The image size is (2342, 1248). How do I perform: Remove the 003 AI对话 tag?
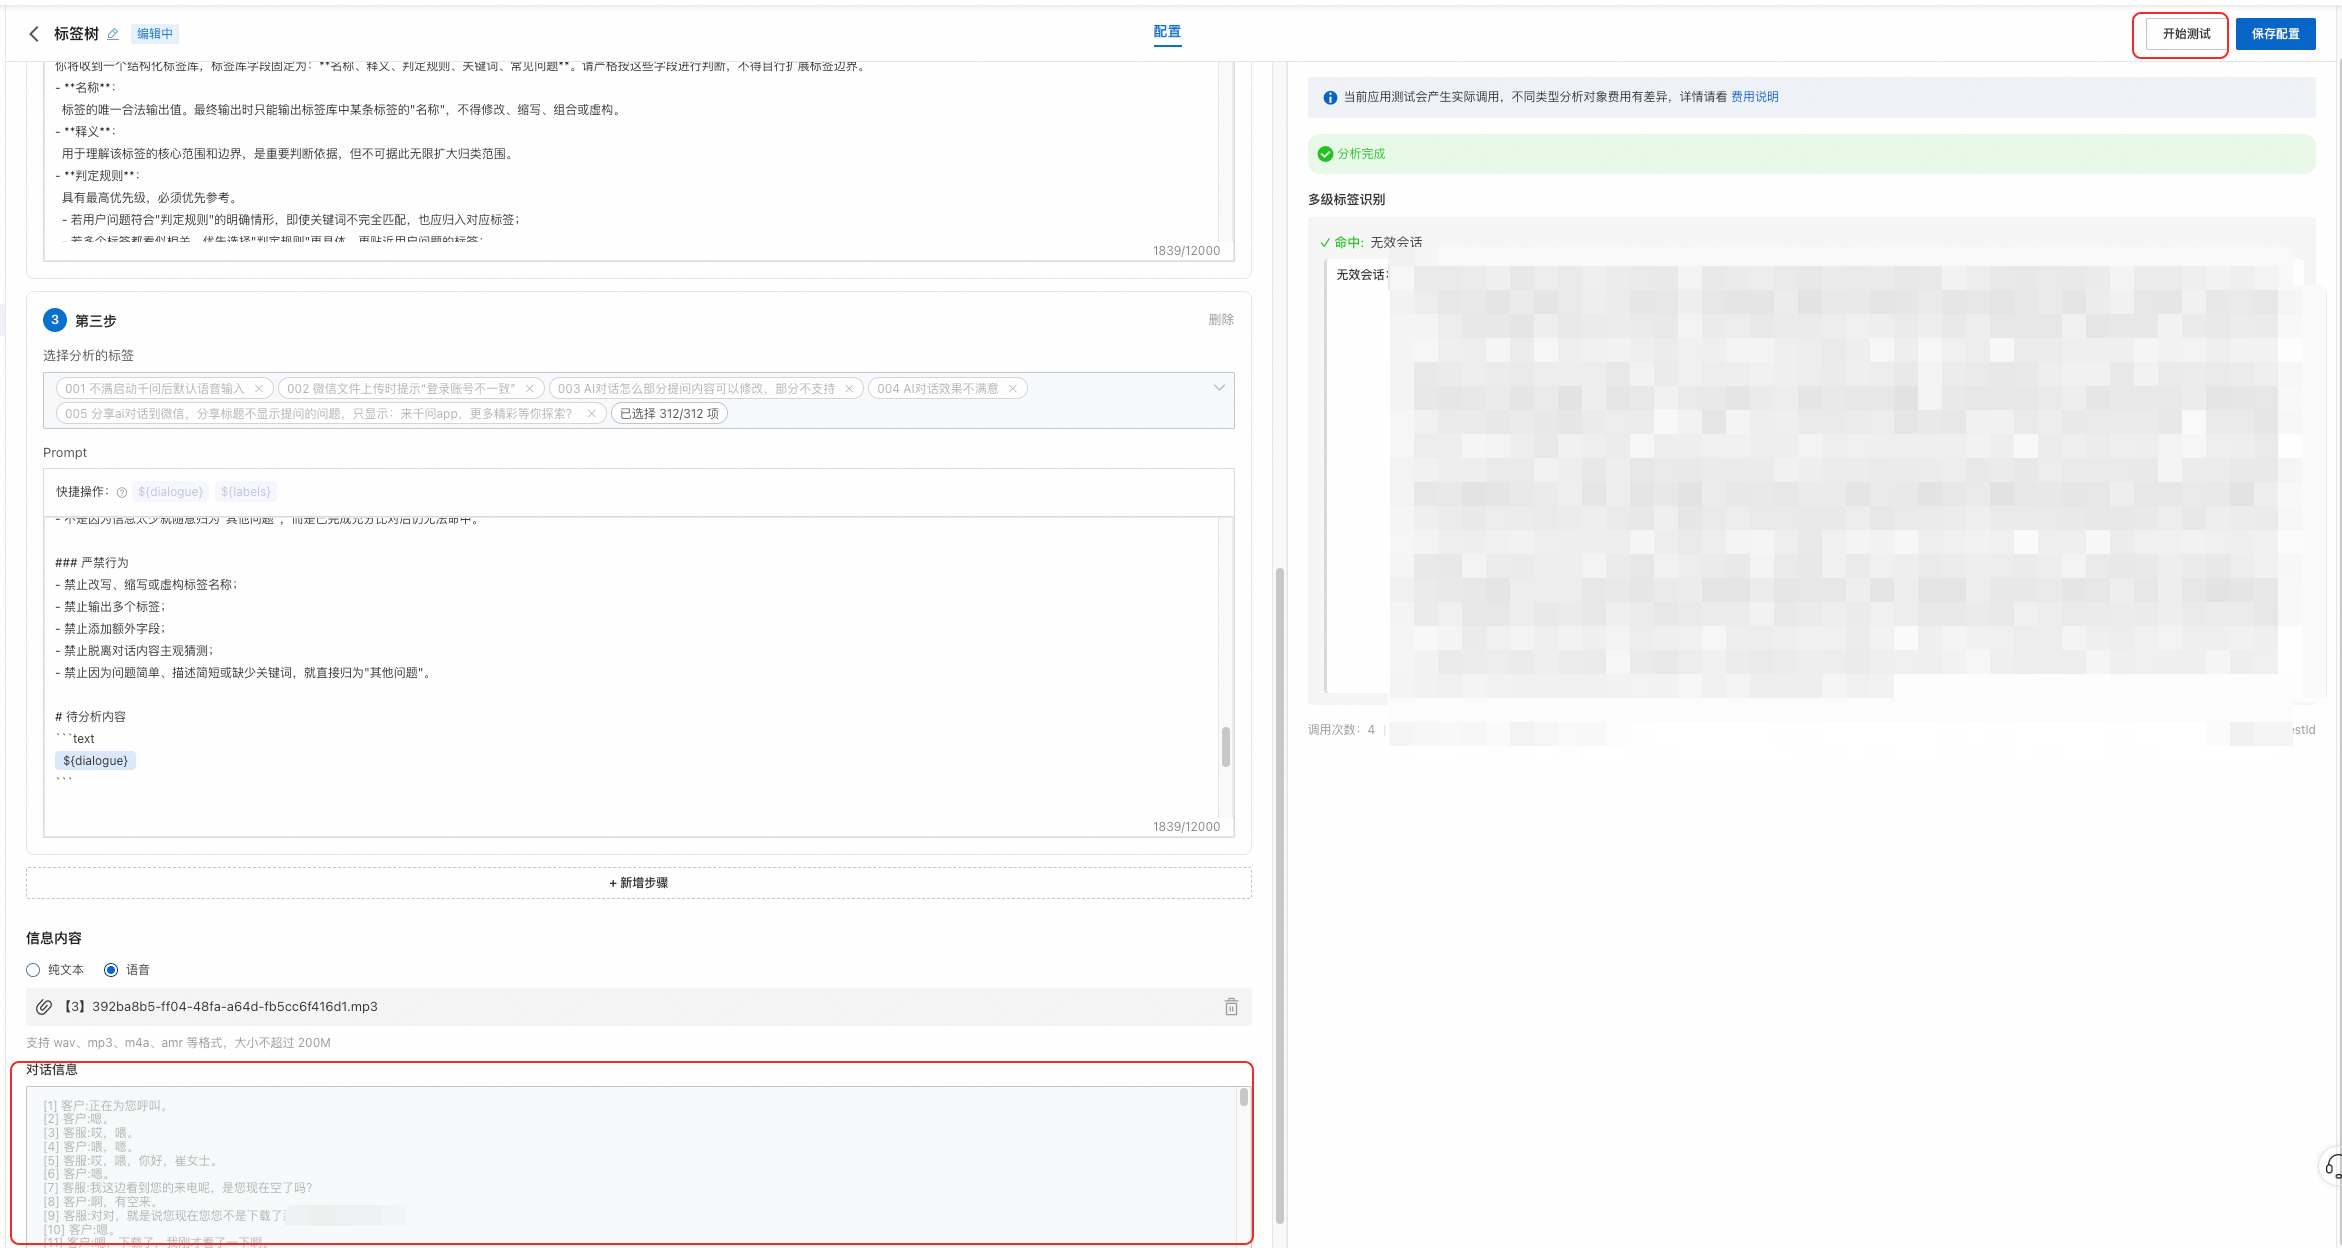[849, 389]
